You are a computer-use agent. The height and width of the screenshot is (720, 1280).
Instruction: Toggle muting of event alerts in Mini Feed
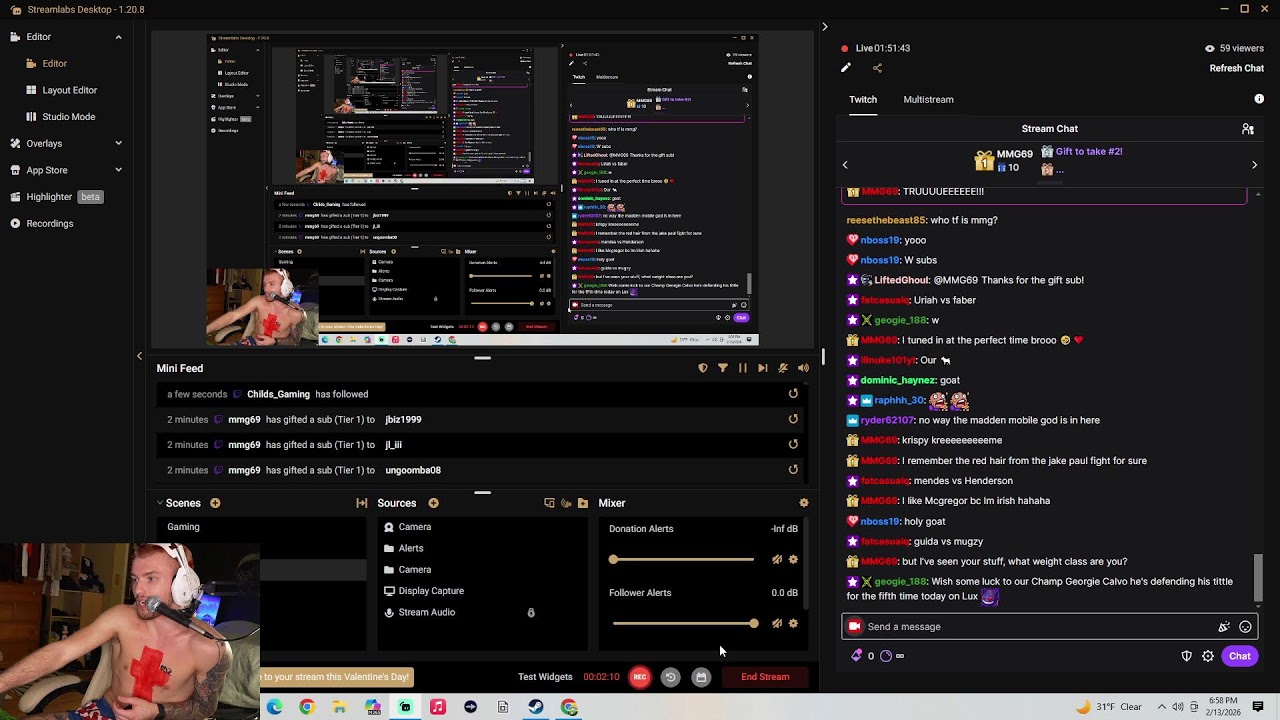coord(783,368)
